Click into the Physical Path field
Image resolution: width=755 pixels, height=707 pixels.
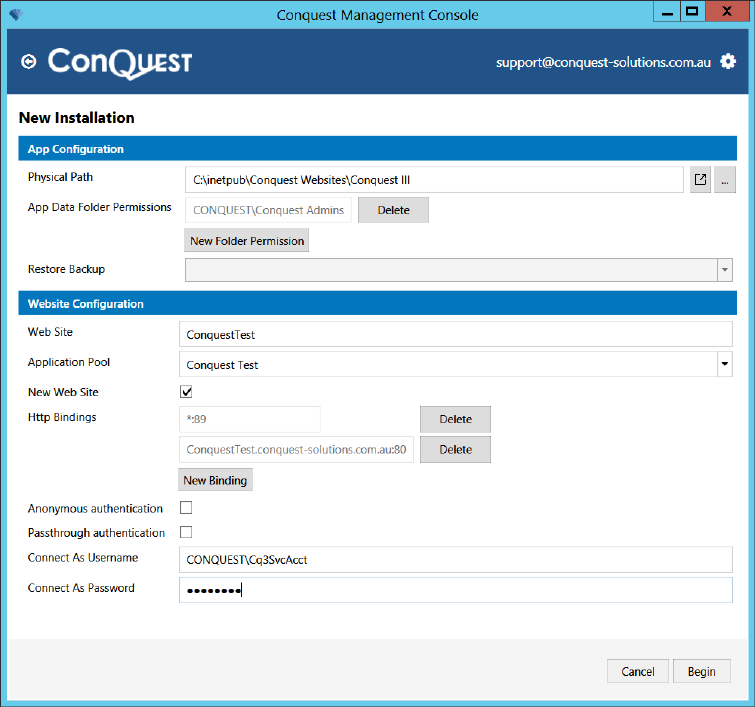(x=434, y=180)
